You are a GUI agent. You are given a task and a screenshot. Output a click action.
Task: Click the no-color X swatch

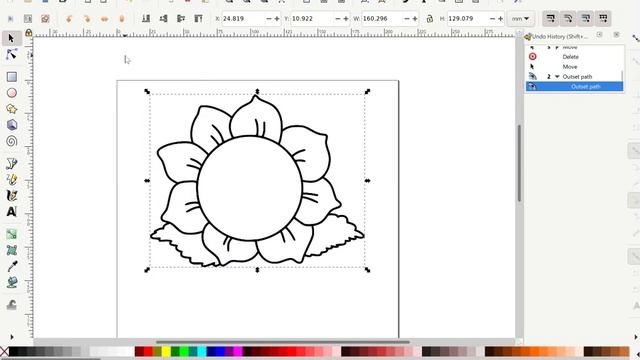tap(4, 351)
